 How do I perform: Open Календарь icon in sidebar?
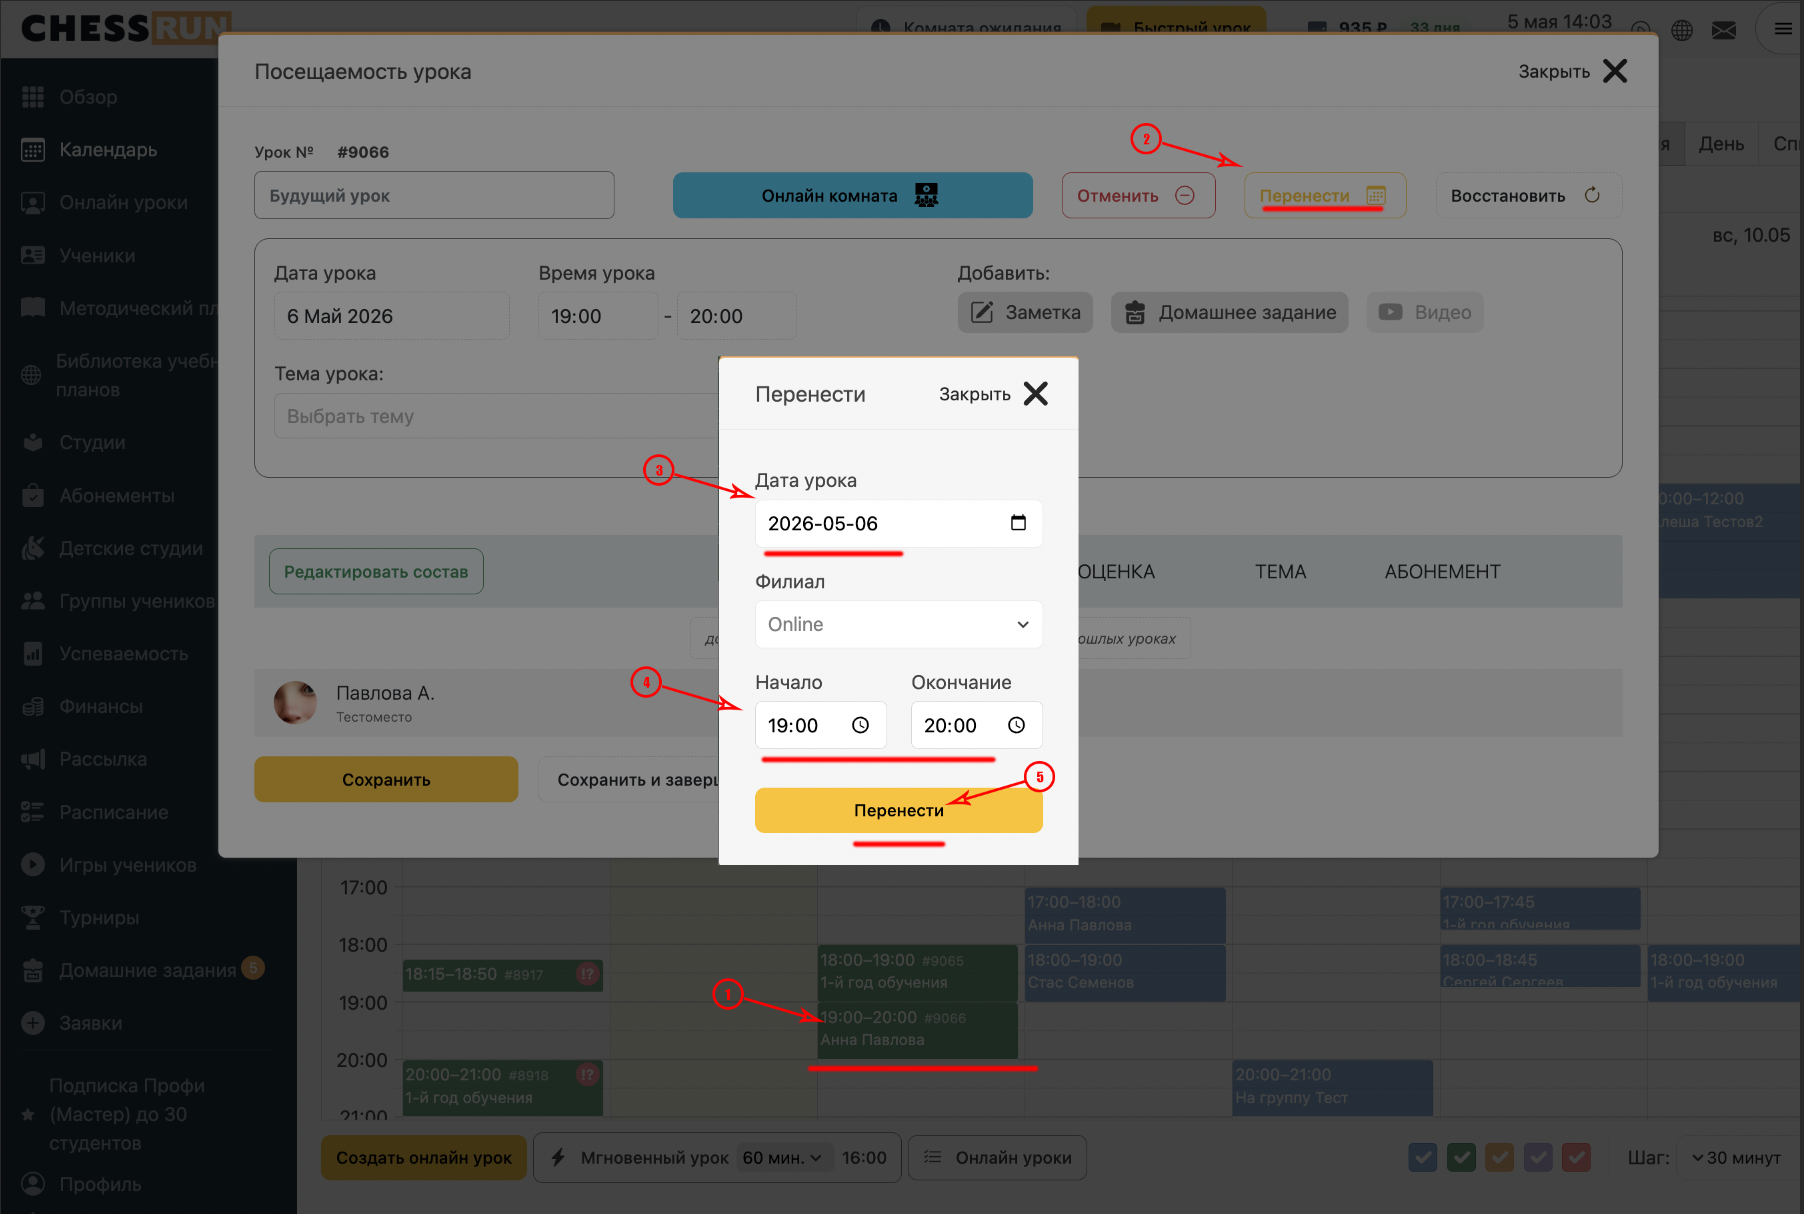33,150
